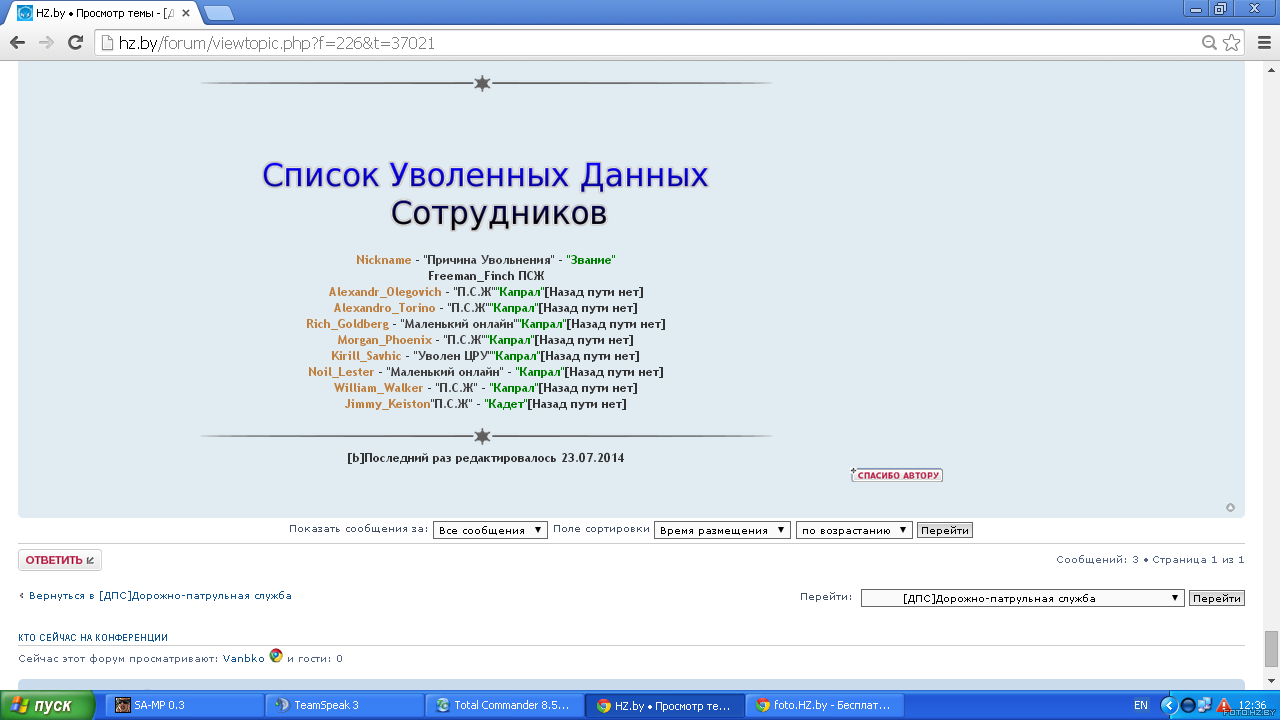Click the Vanbko username link
1280x720 pixels.
(243, 658)
